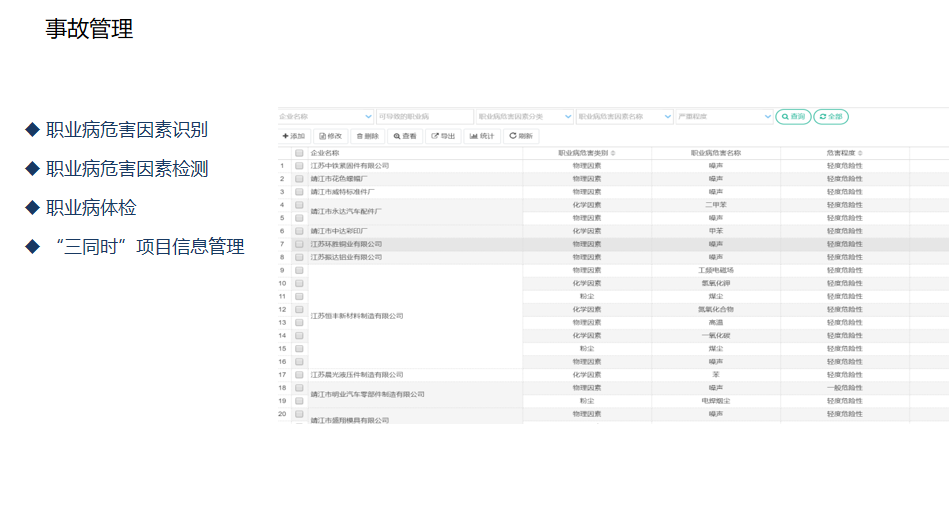
Task: Sort by 职业病危害类别 column header
Action: click(587, 153)
